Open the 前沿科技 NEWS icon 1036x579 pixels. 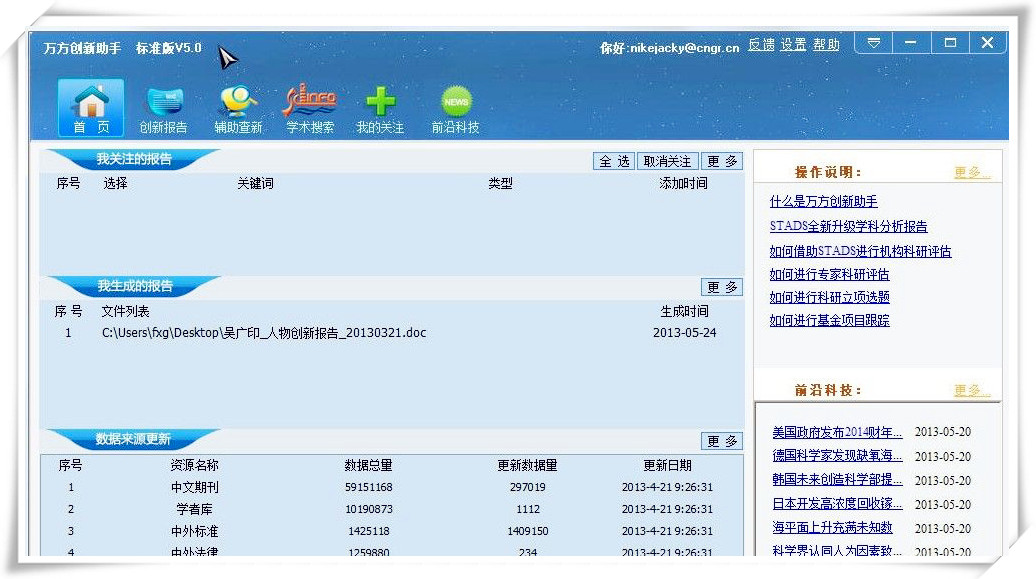(x=455, y=109)
